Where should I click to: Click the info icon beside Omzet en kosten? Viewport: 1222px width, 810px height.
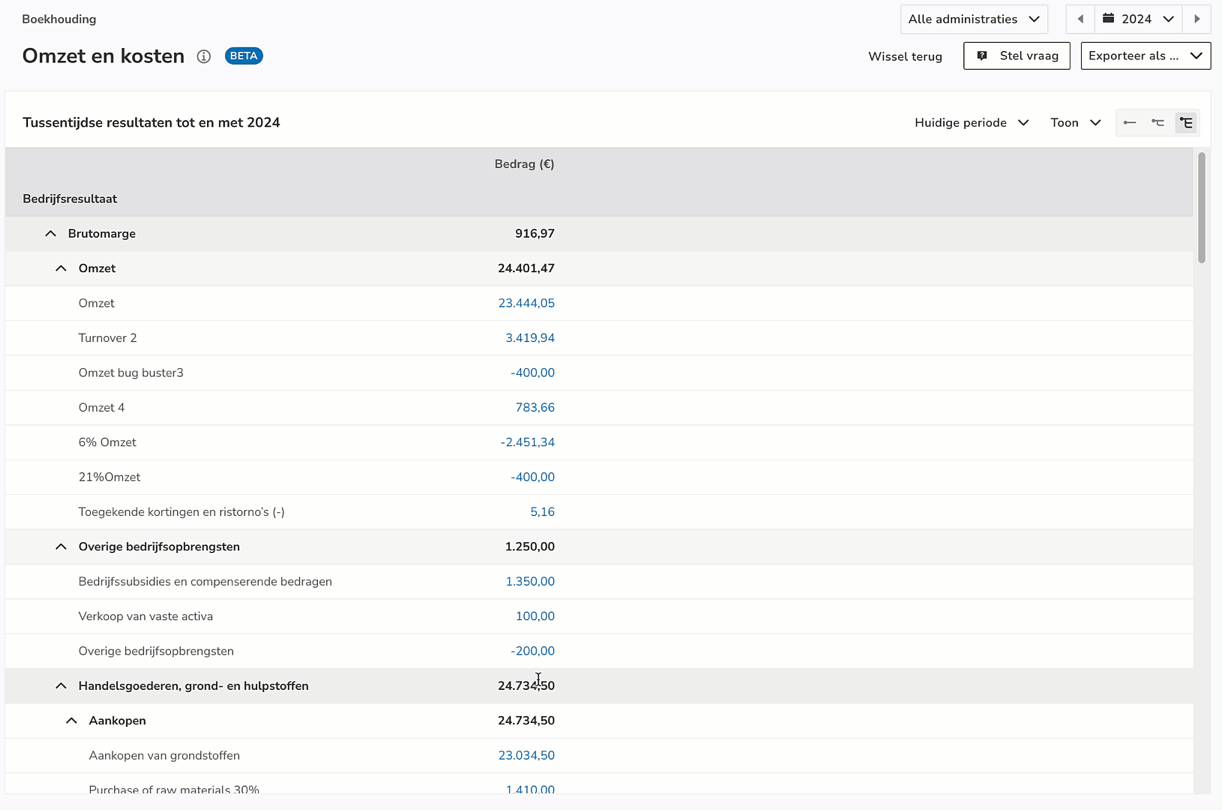(x=204, y=57)
